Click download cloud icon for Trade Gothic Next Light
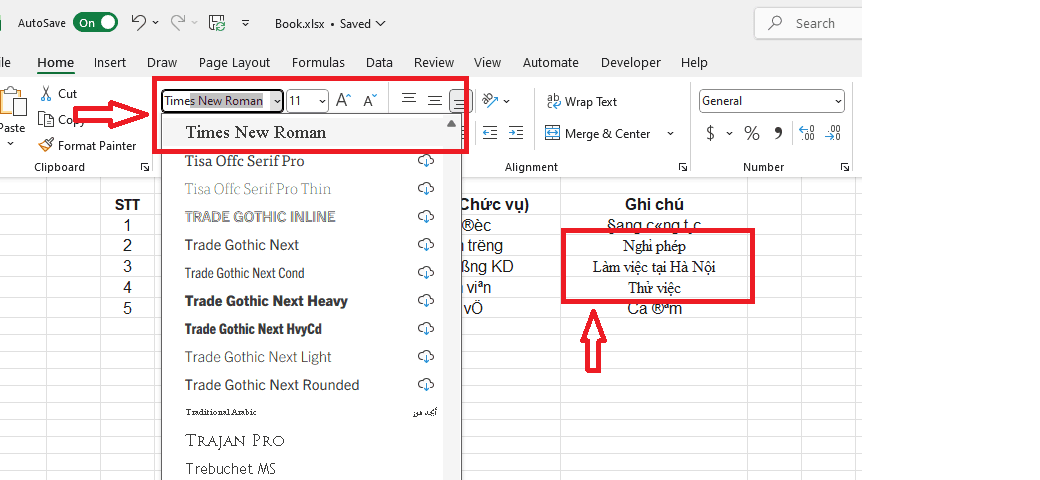The image size is (1040, 480). tap(426, 357)
